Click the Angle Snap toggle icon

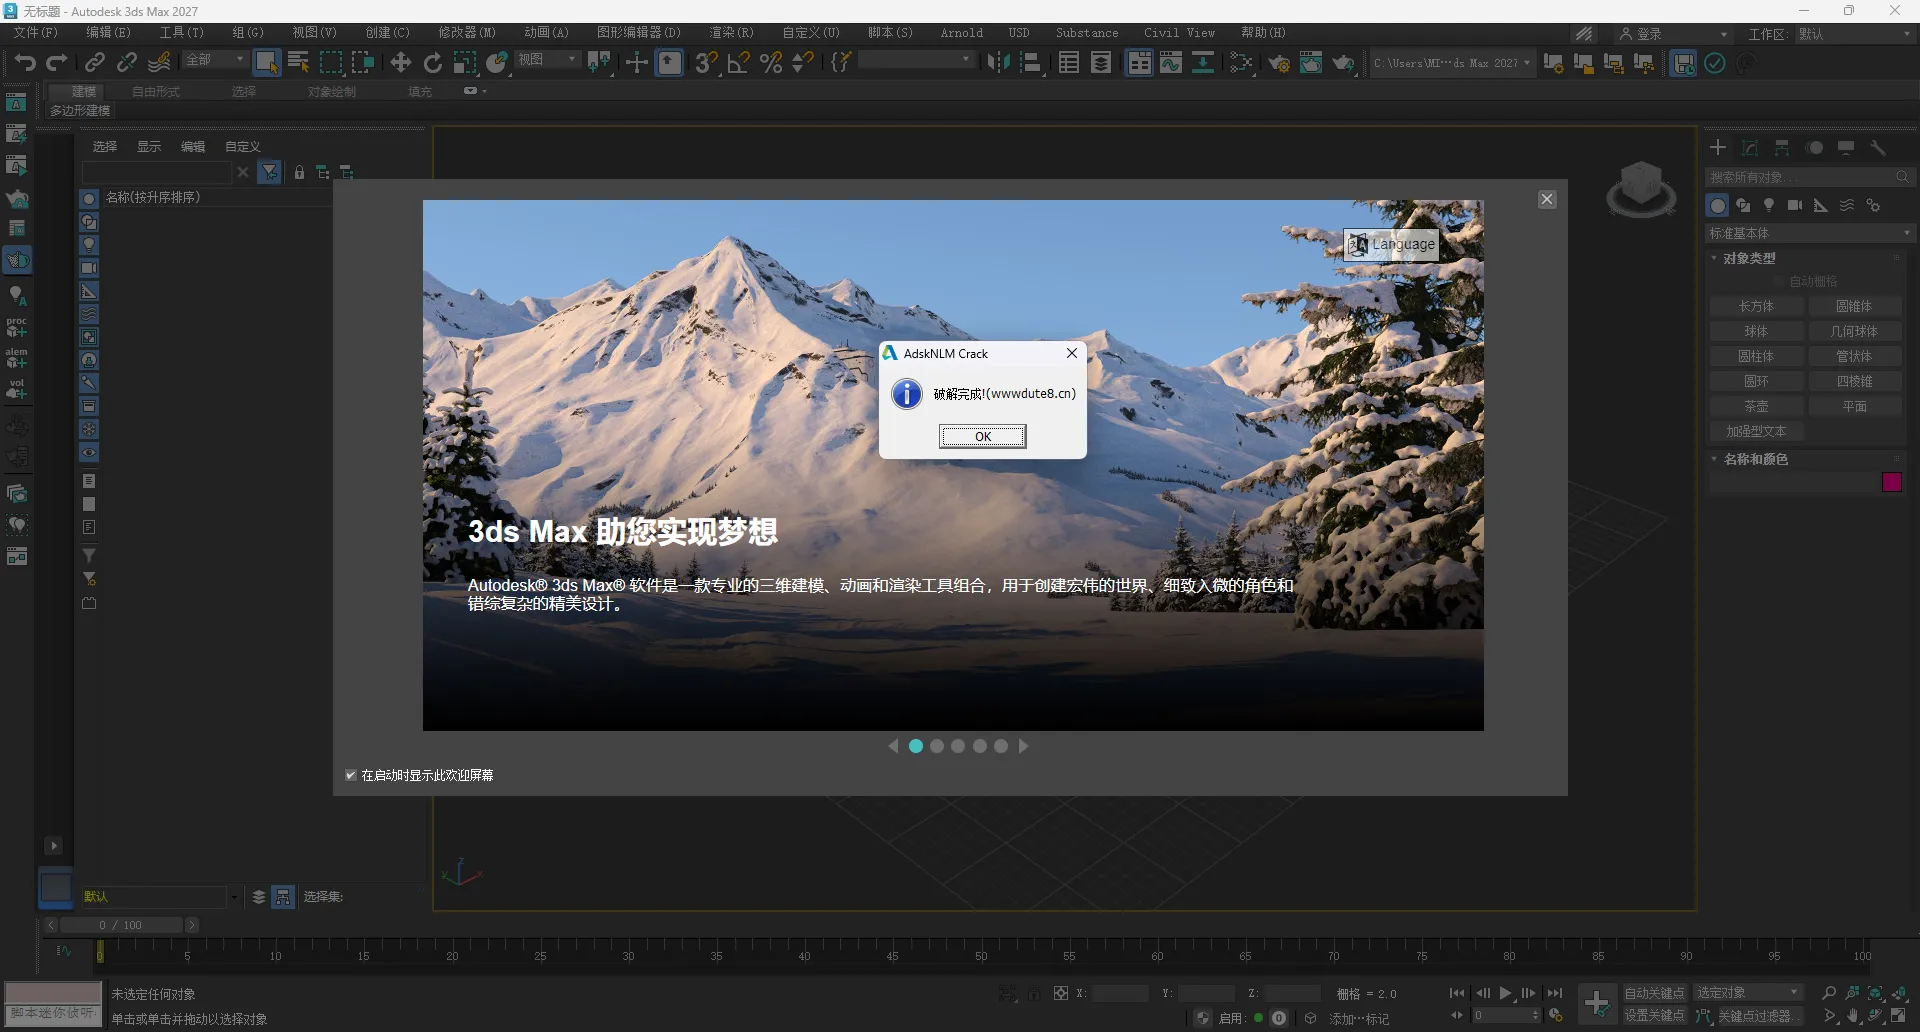pyautogui.click(x=739, y=63)
